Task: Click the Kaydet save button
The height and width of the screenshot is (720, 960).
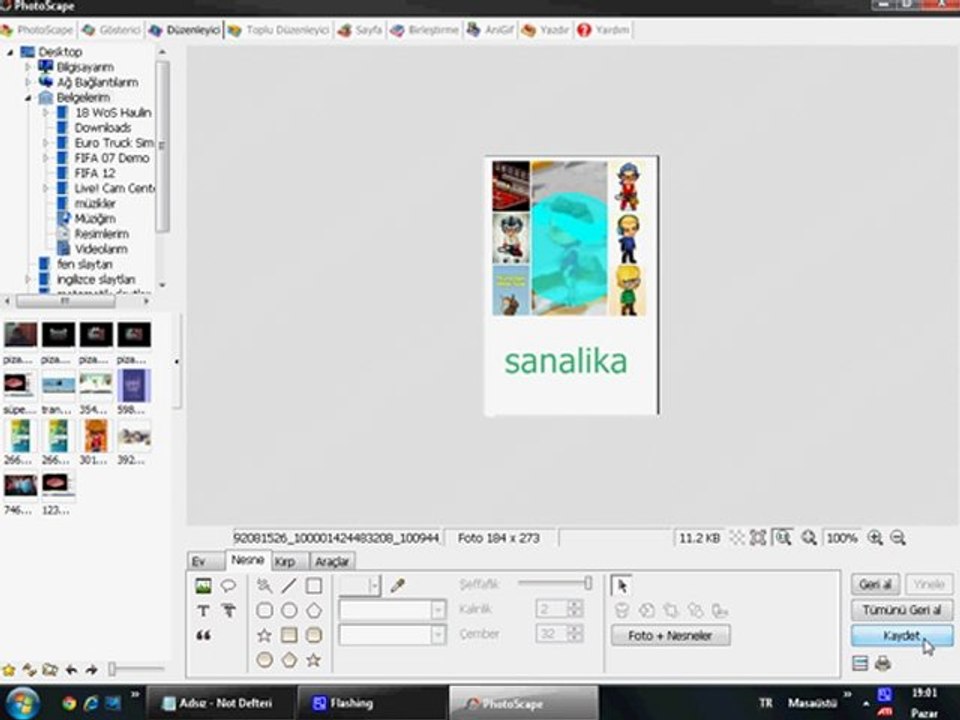Action: point(902,636)
